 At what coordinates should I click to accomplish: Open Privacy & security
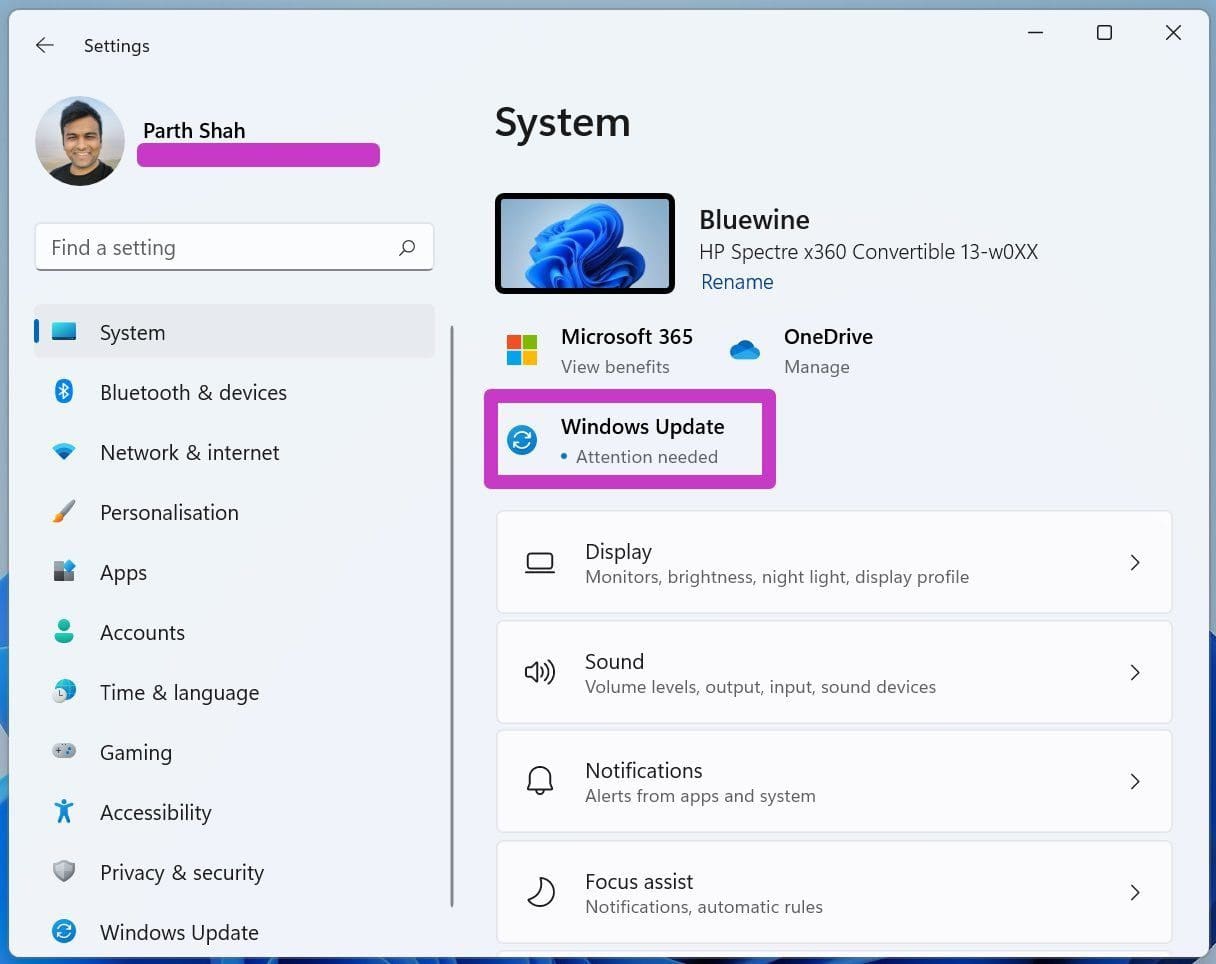coord(234,872)
